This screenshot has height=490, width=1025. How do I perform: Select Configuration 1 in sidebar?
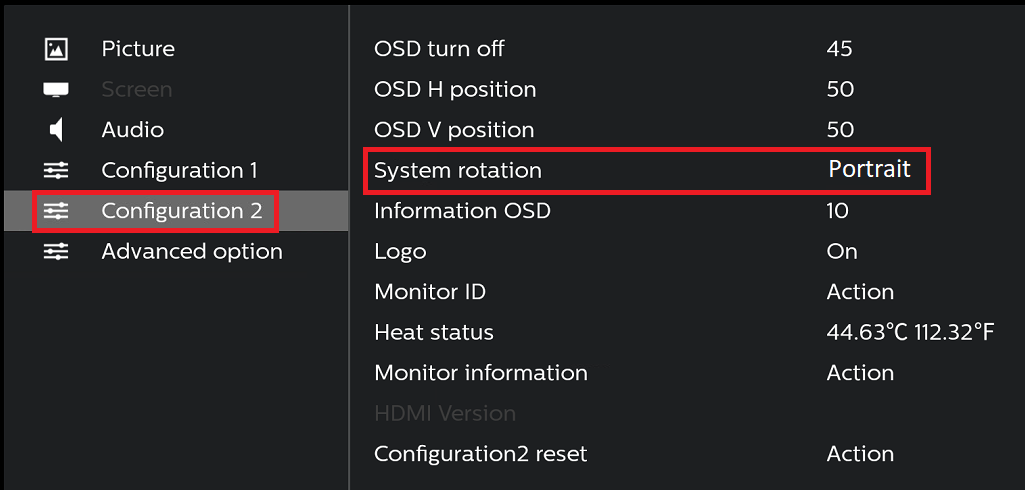click(179, 170)
